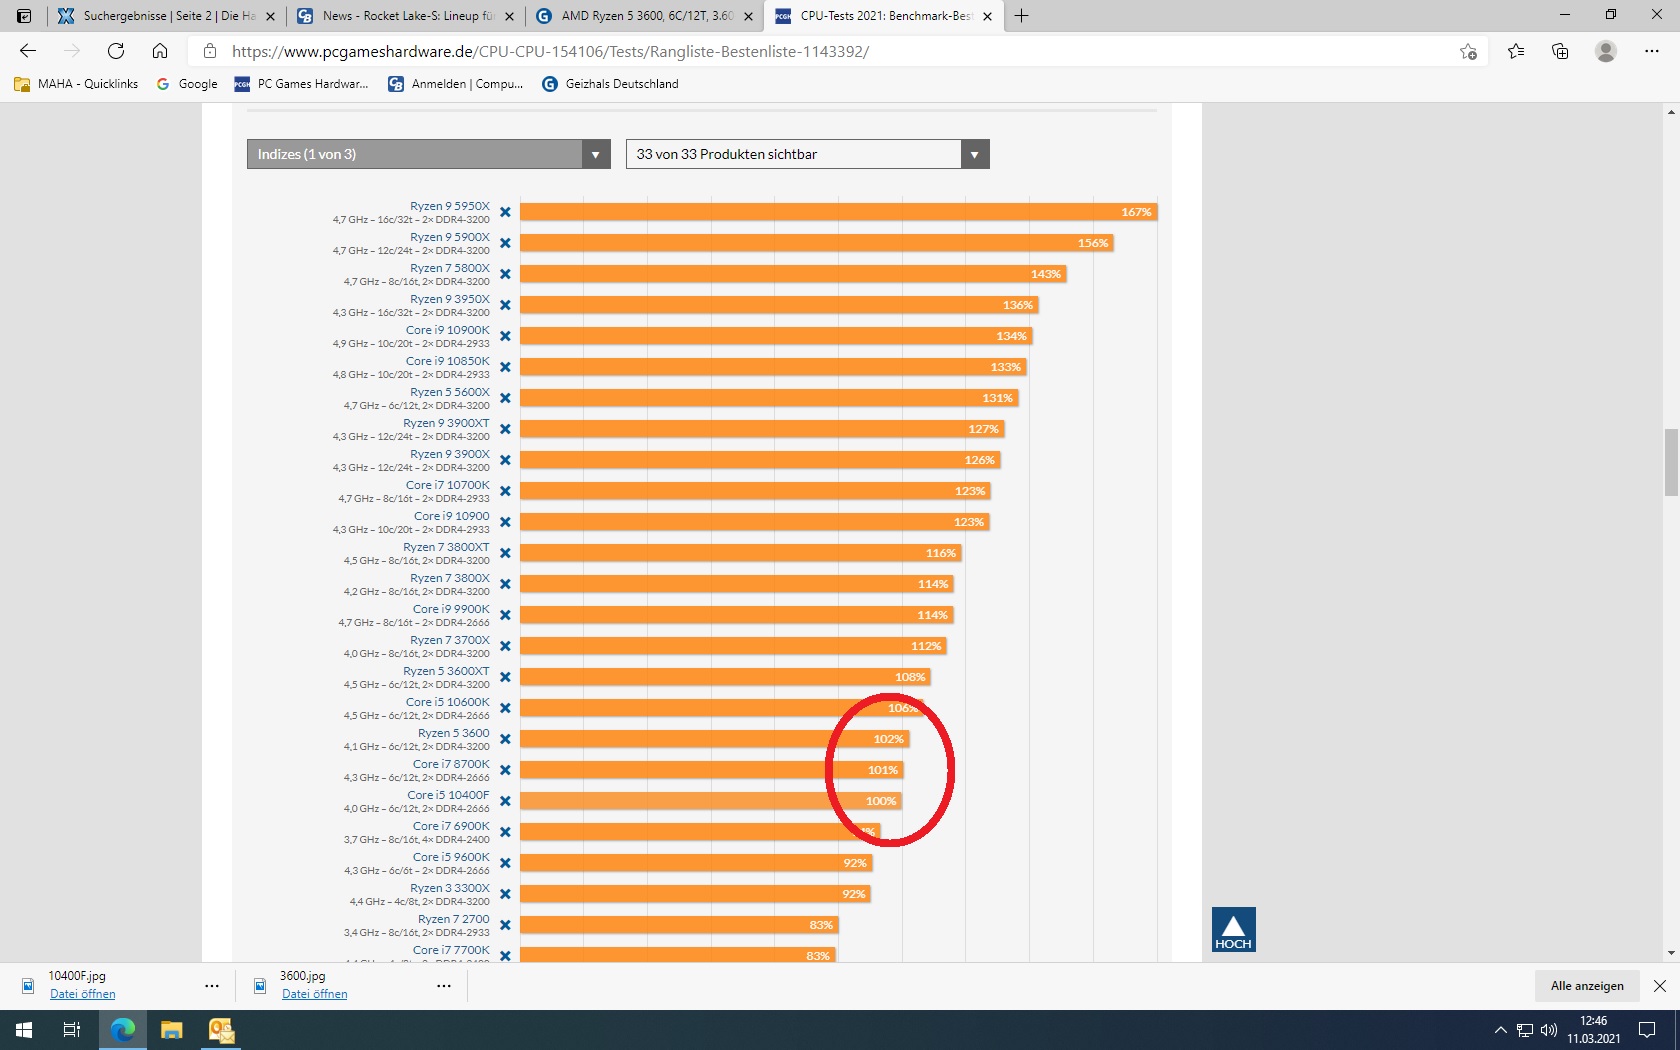Screen dimensions: 1680x1050
Task: Click Datei öffnen for 3600.jpg
Action: coord(315,994)
